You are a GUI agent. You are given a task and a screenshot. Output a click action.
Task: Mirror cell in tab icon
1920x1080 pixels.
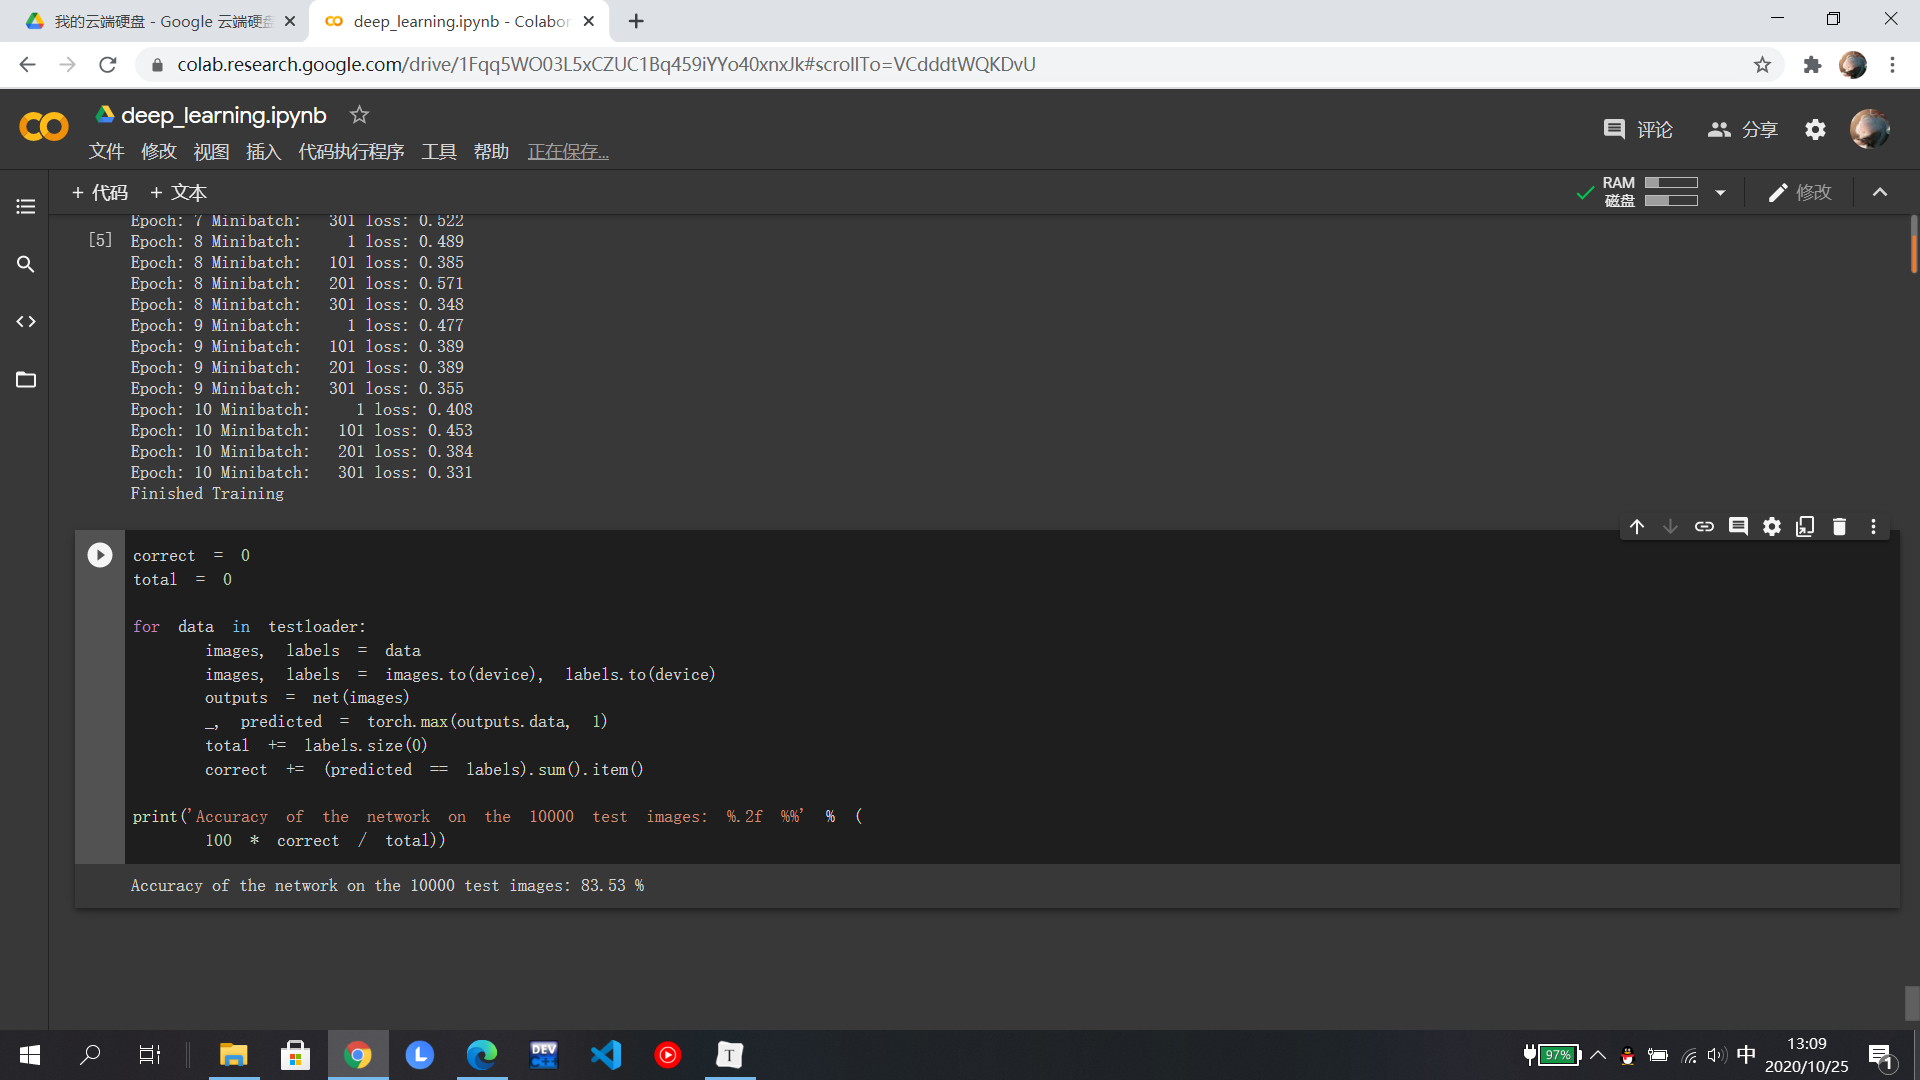pos(1805,527)
